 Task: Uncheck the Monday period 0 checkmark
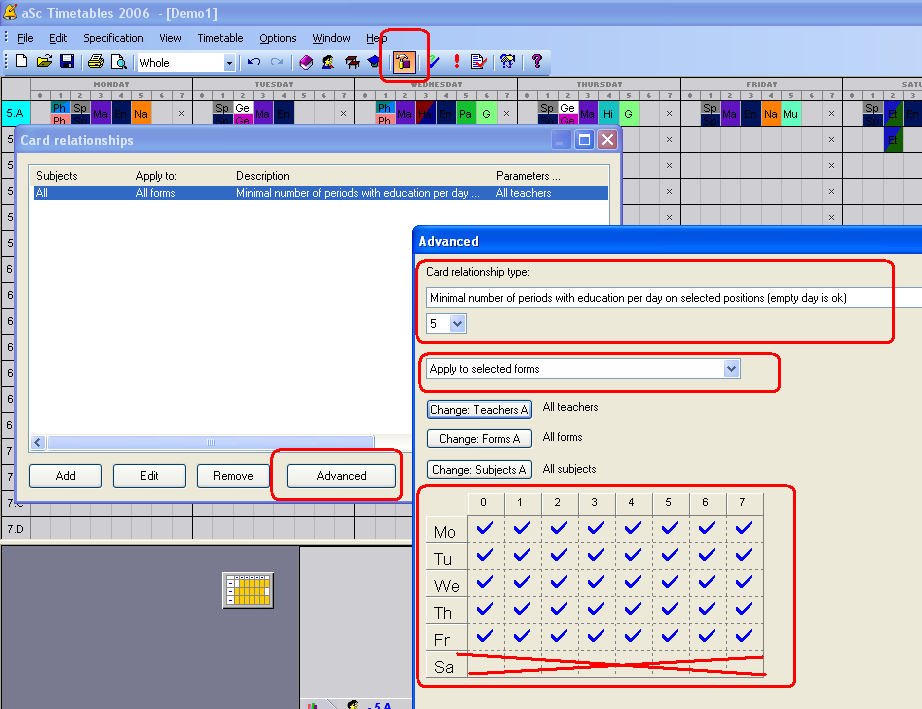click(485, 528)
